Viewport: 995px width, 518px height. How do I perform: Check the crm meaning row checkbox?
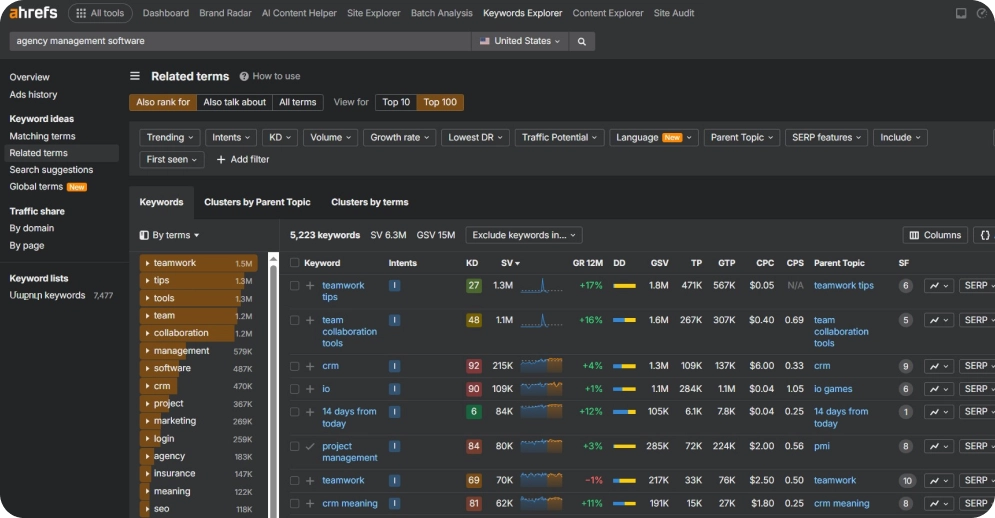[x=294, y=503]
